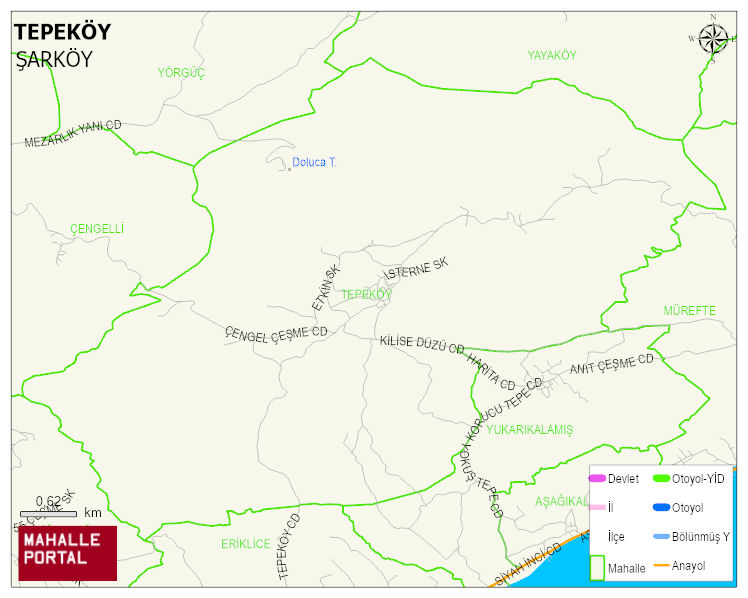
Task: Click the magenta Devlet legend symbol
Action: [597, 479]
